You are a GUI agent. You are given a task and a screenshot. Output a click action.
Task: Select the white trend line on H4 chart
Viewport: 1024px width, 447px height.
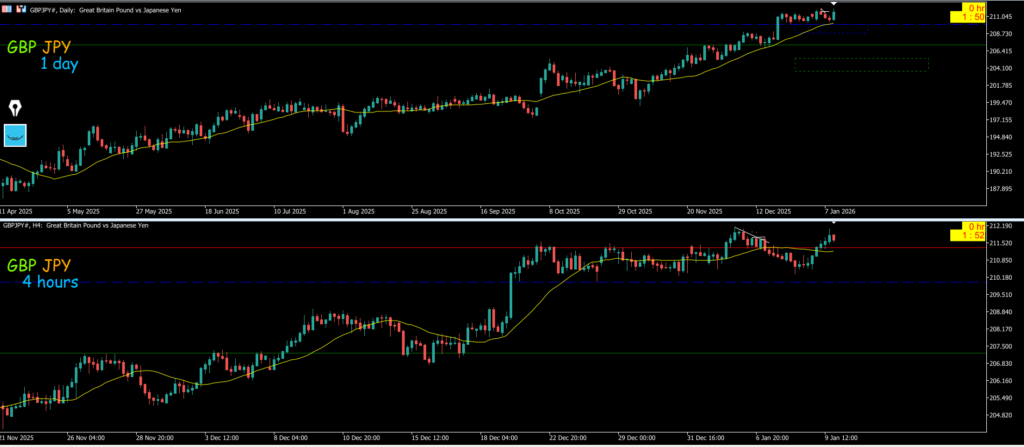[749, 236]
